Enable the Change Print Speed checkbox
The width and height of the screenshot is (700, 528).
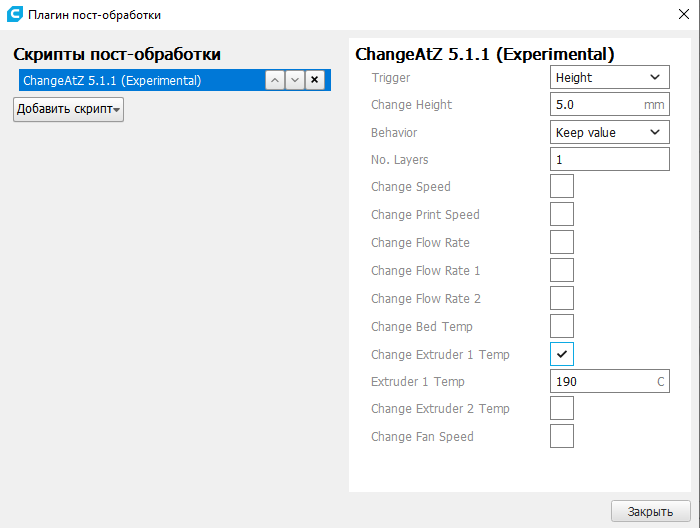coord(562,214)
